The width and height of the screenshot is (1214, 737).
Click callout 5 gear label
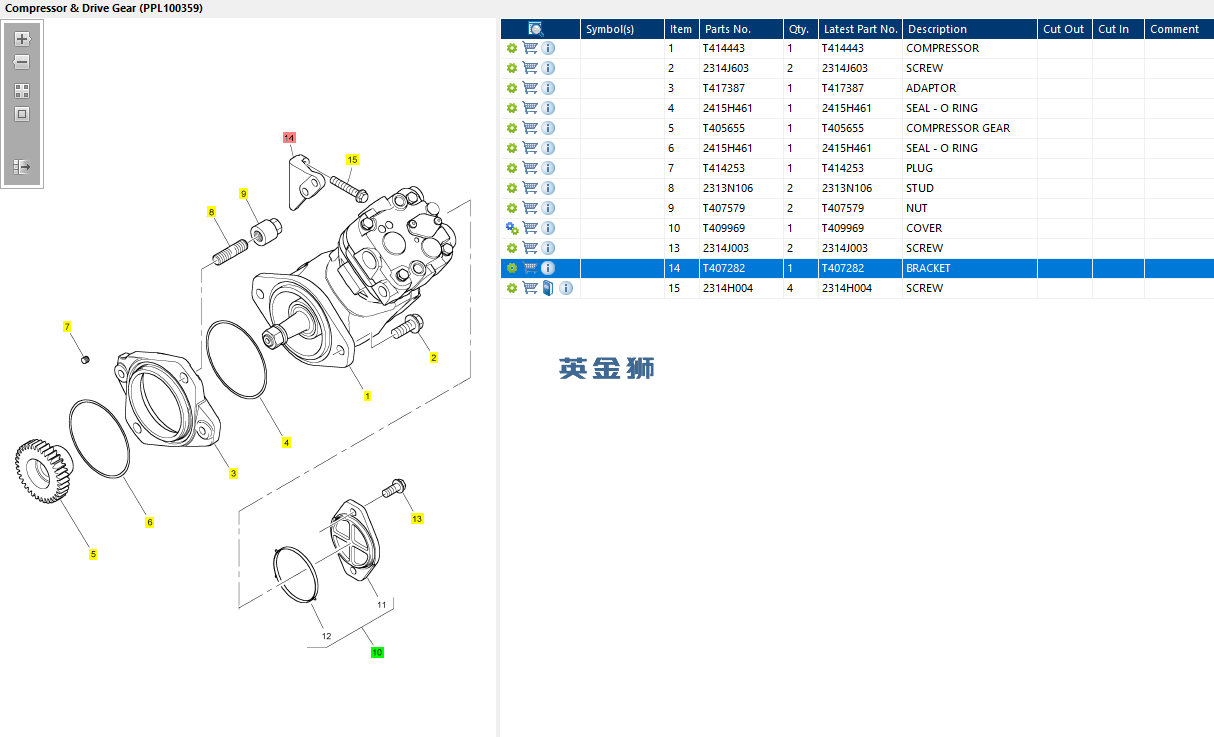pyautogui.click(x=93, y=554)
